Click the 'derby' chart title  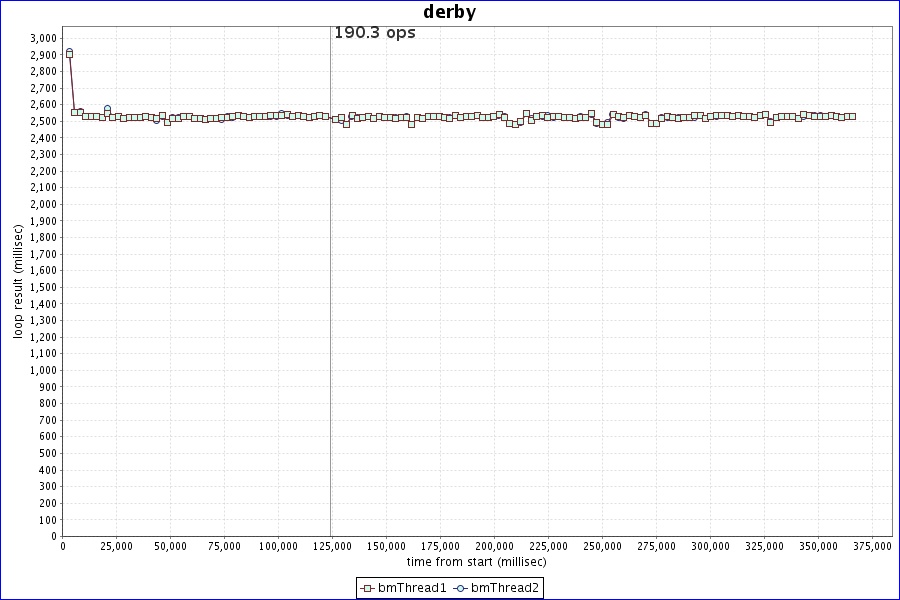coord(450,12)
